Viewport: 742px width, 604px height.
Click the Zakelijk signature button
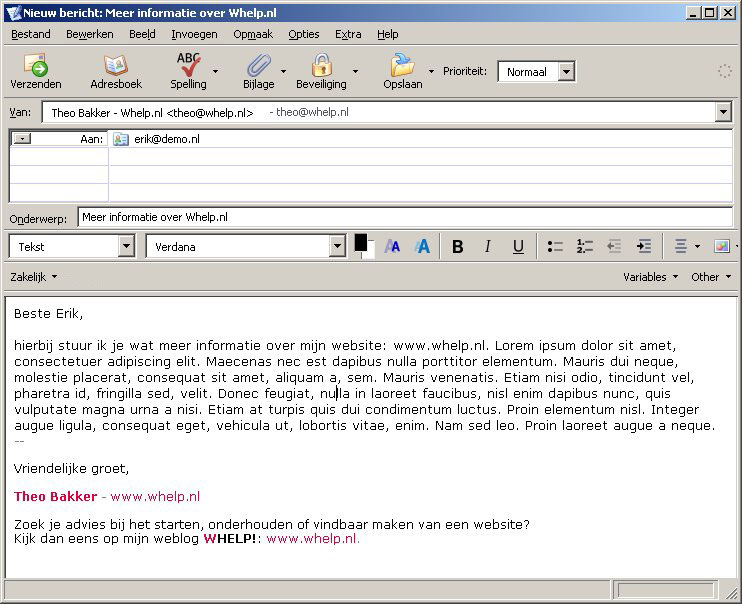tap(33, 277)
